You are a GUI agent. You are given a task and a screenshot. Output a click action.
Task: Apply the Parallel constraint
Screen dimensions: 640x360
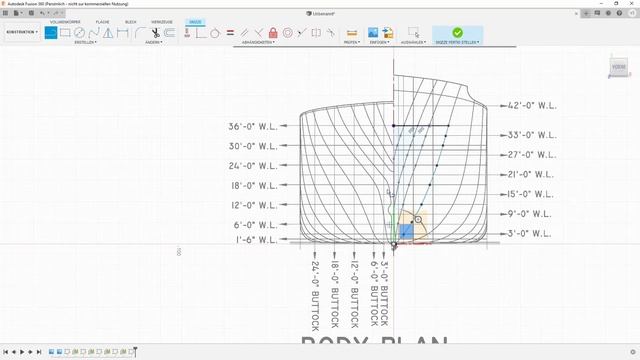pos(244,33)
